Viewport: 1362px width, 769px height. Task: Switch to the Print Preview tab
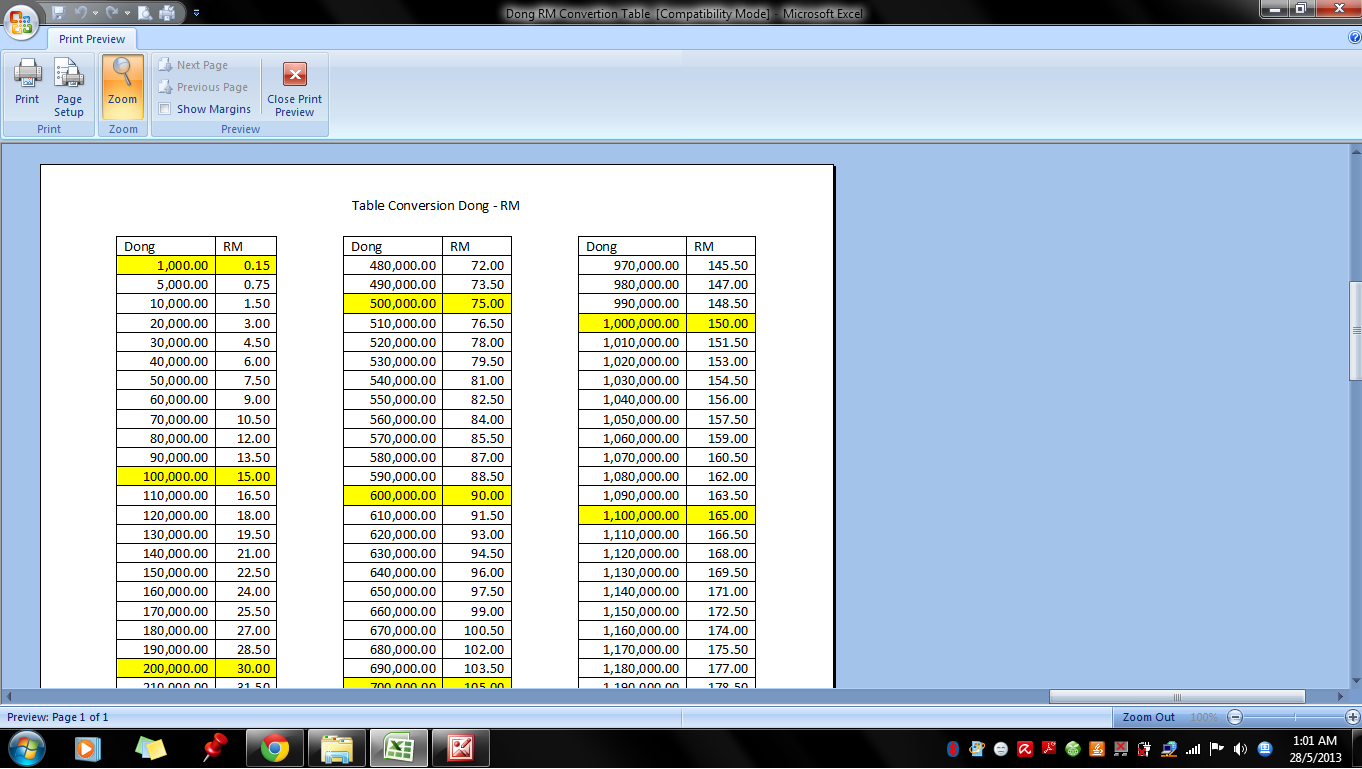[x=91, y=39]
